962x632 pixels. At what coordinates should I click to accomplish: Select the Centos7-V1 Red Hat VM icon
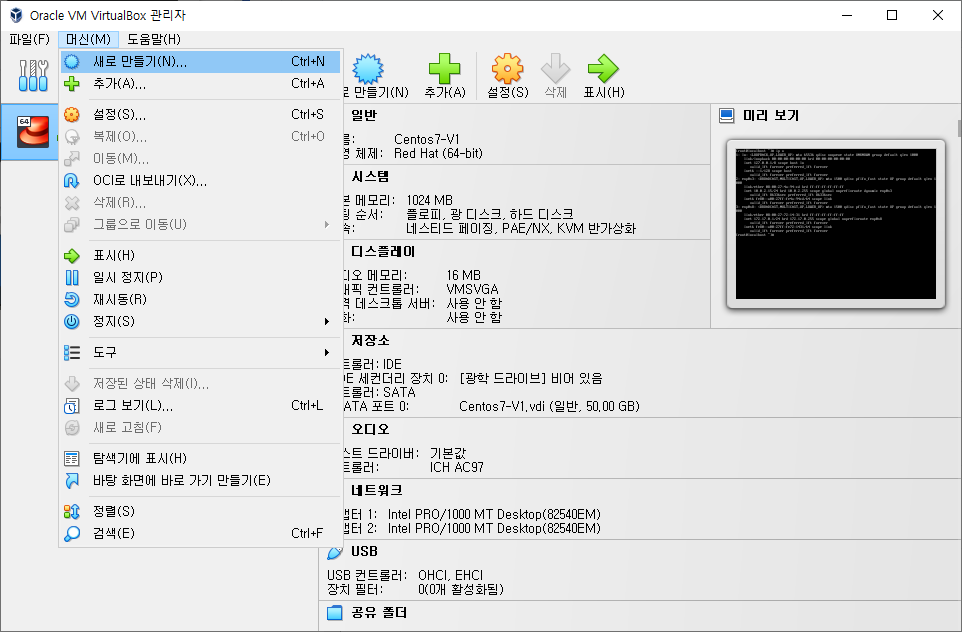click(x=33, y=131)
